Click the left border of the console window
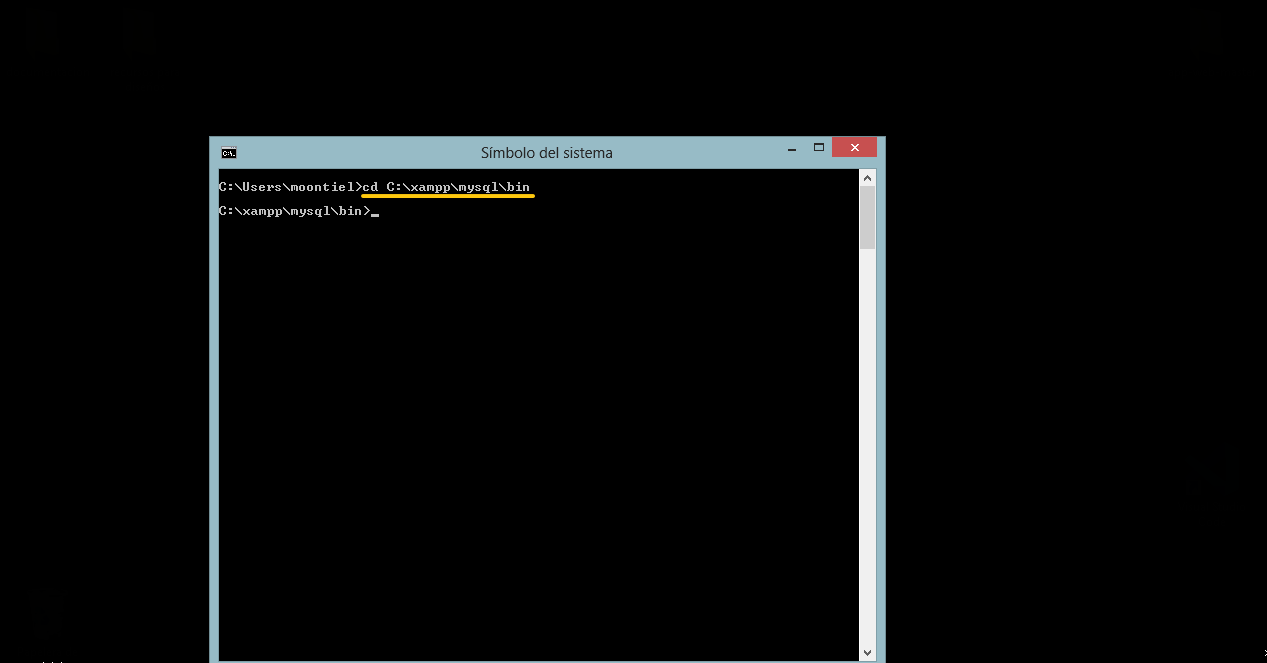 pyautogui.click(x=212, y=400)
